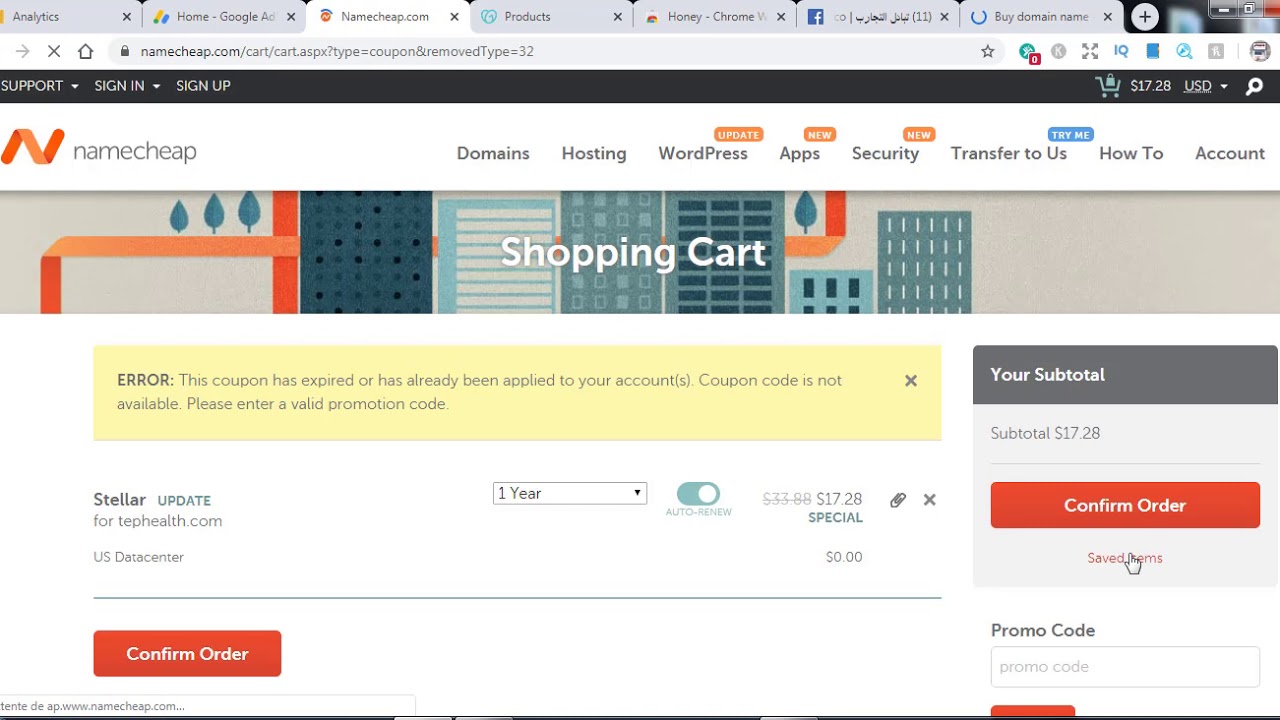Screen dimensions: 1280x720
Task: Open Transfer to Us menu
Action: point(1009,153)
